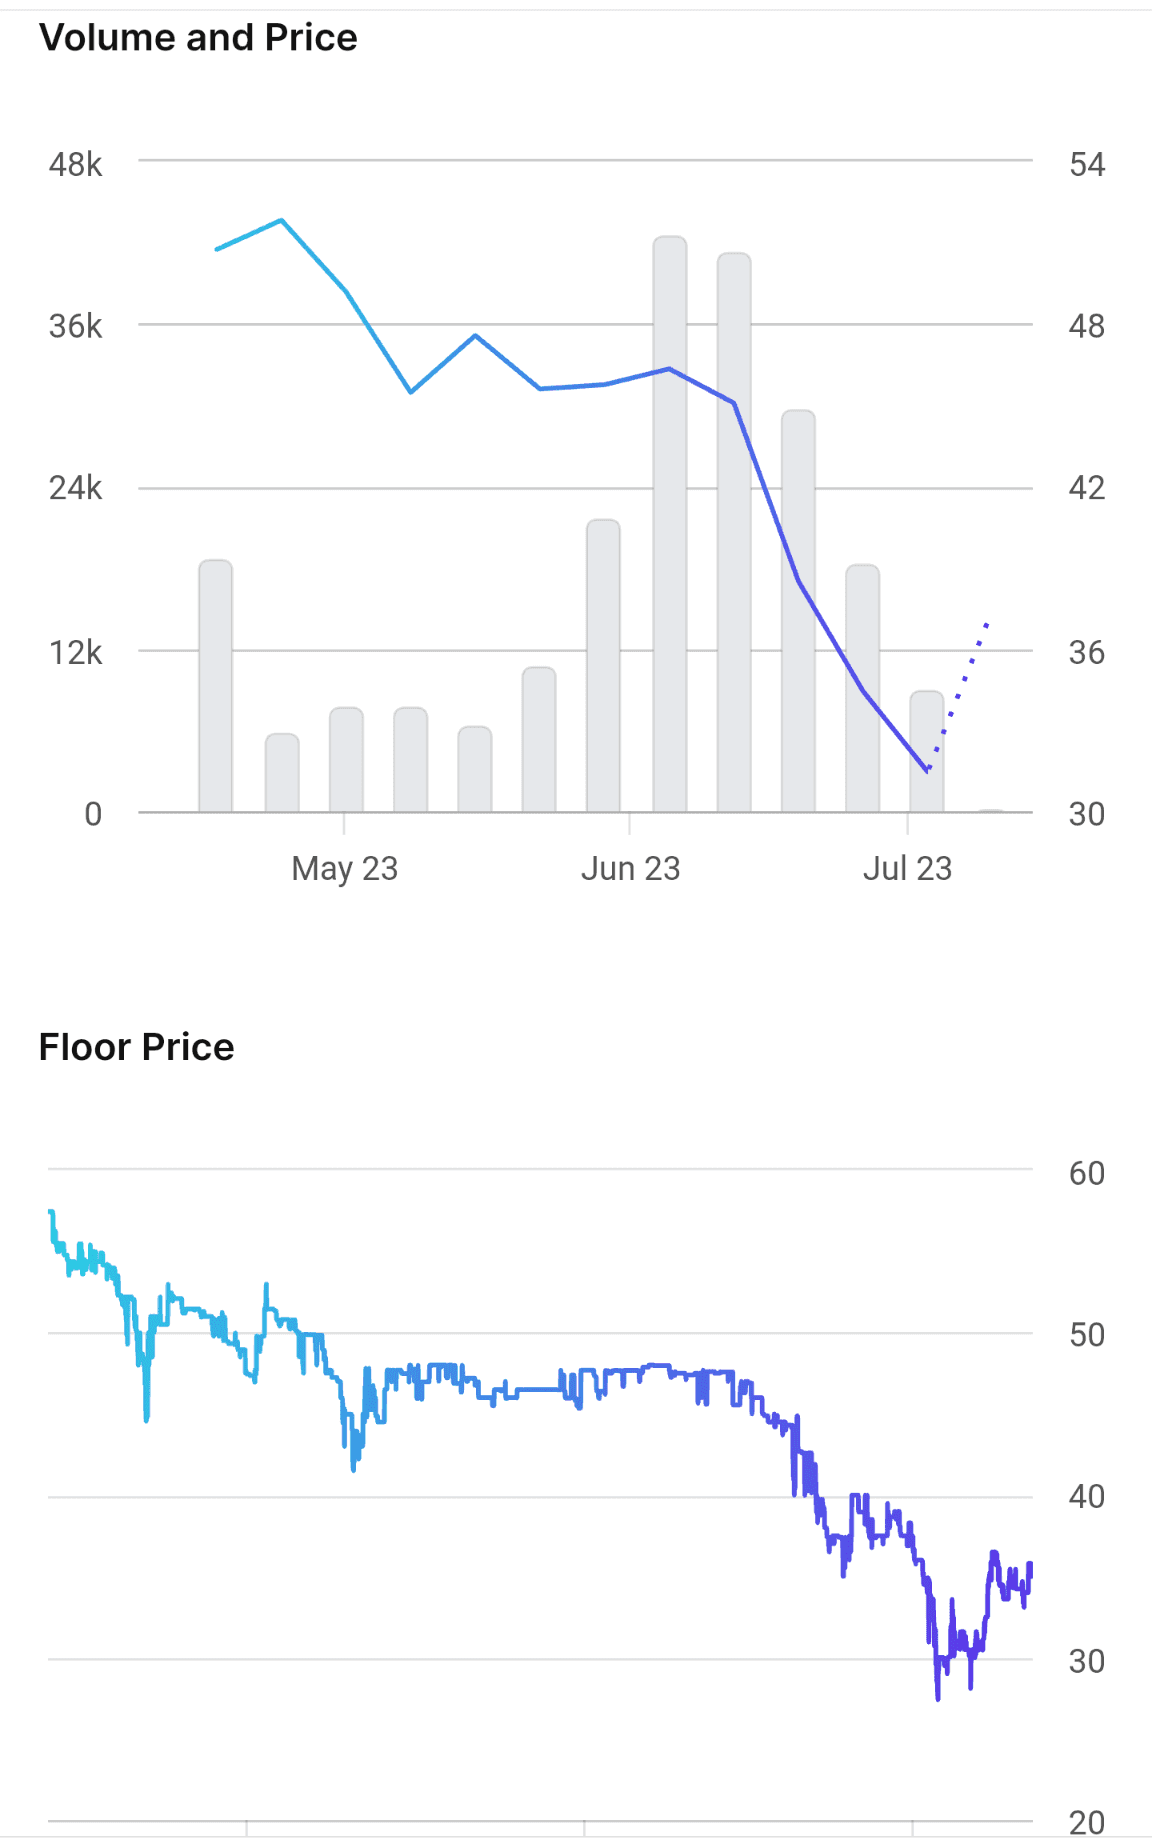Click the "Volume and Price" chart heading
This screenshot has height=1847, width=1152.
pos(198,38)
